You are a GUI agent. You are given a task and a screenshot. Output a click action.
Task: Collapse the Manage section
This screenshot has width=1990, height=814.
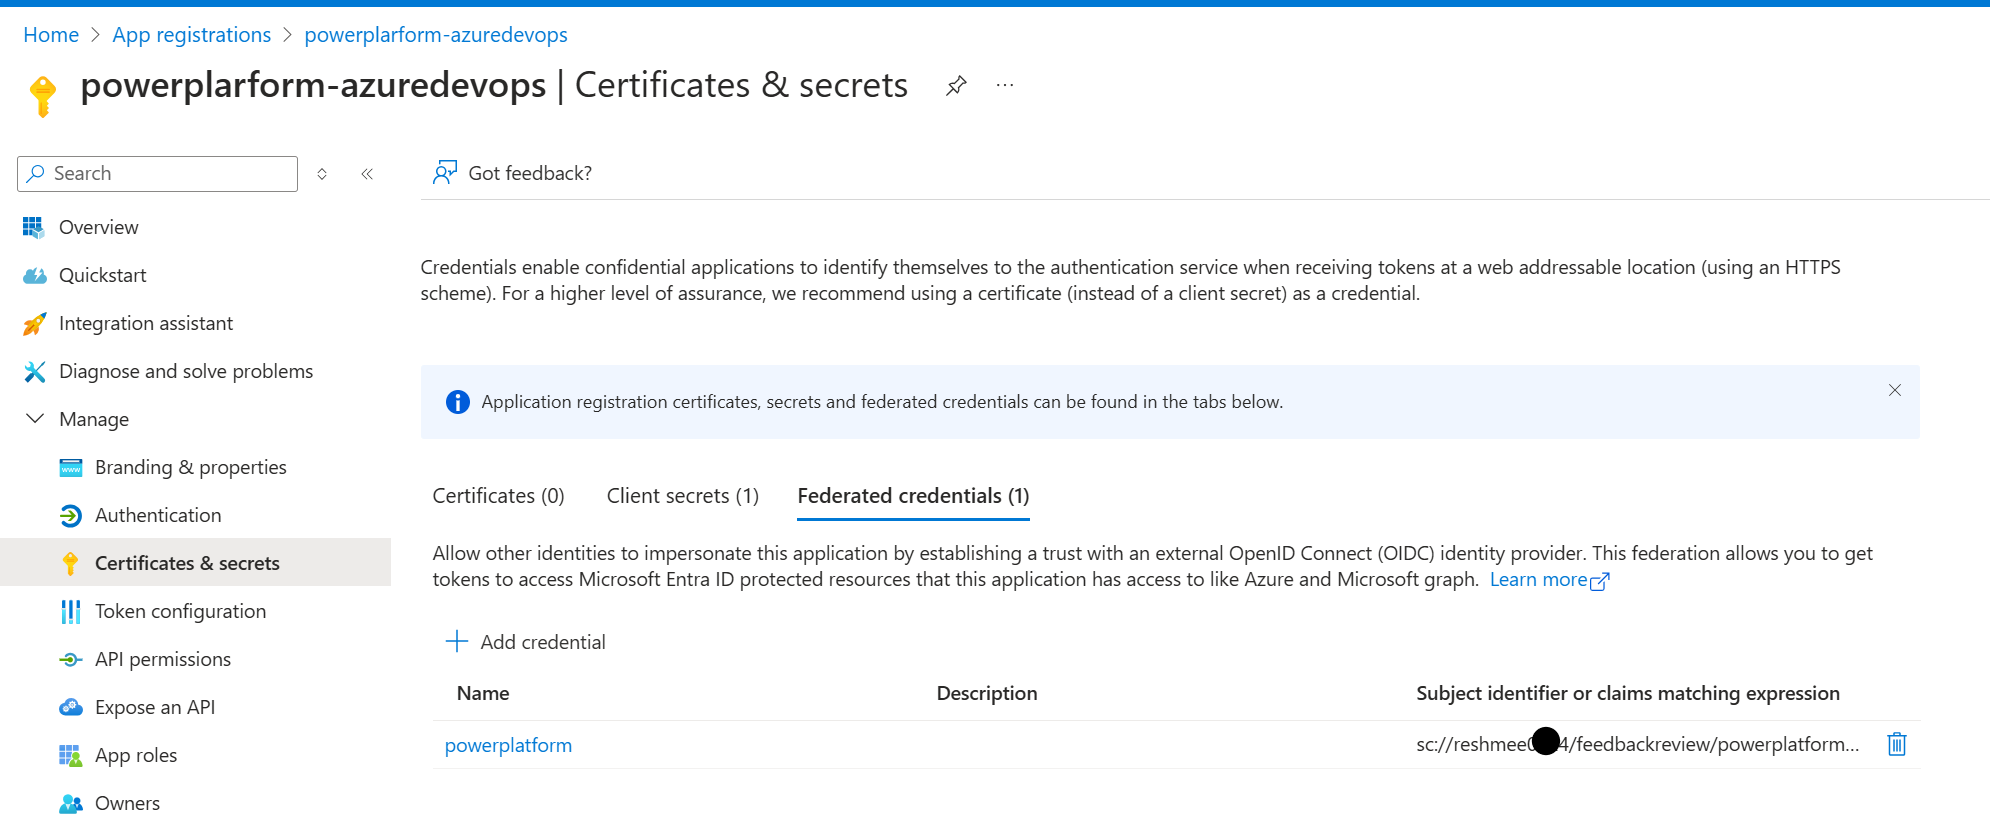(x=35, y=419)
